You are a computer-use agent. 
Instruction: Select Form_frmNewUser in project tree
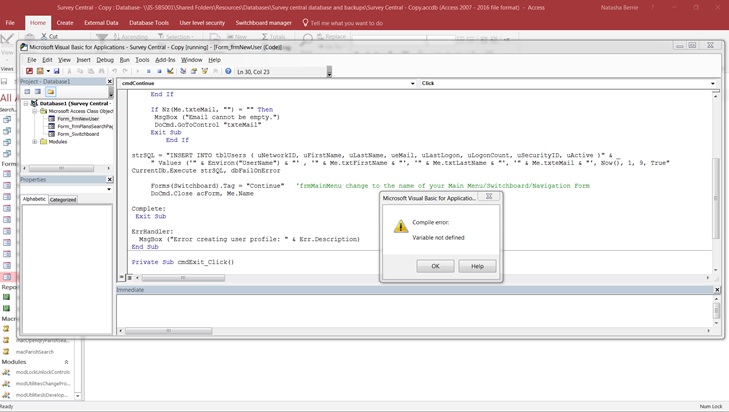[x=78, y=119]
